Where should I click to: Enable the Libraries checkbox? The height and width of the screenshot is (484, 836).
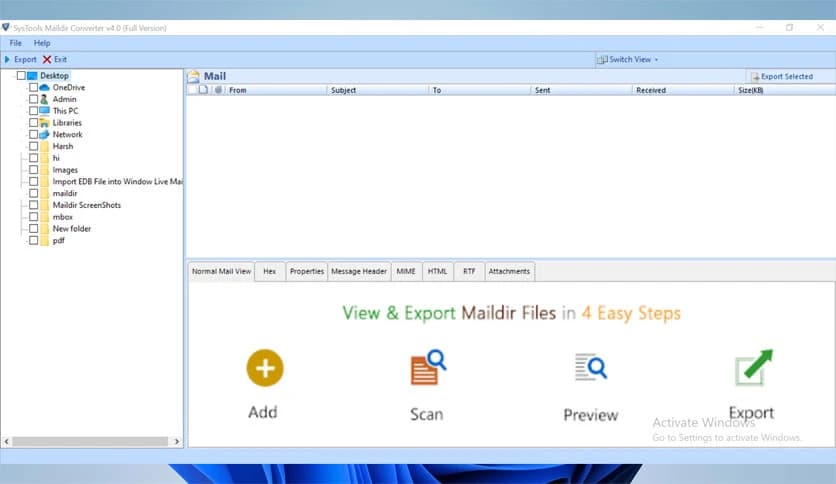point(33,123)
